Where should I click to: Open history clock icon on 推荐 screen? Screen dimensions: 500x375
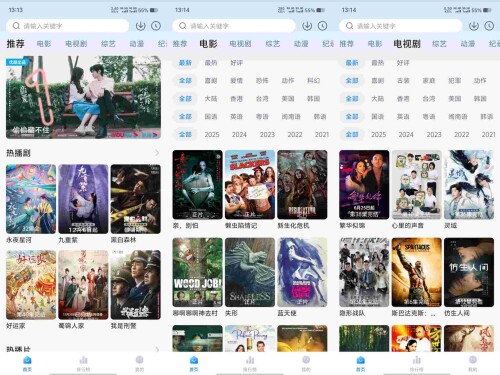pyautogui.click(x=156, y=26)
